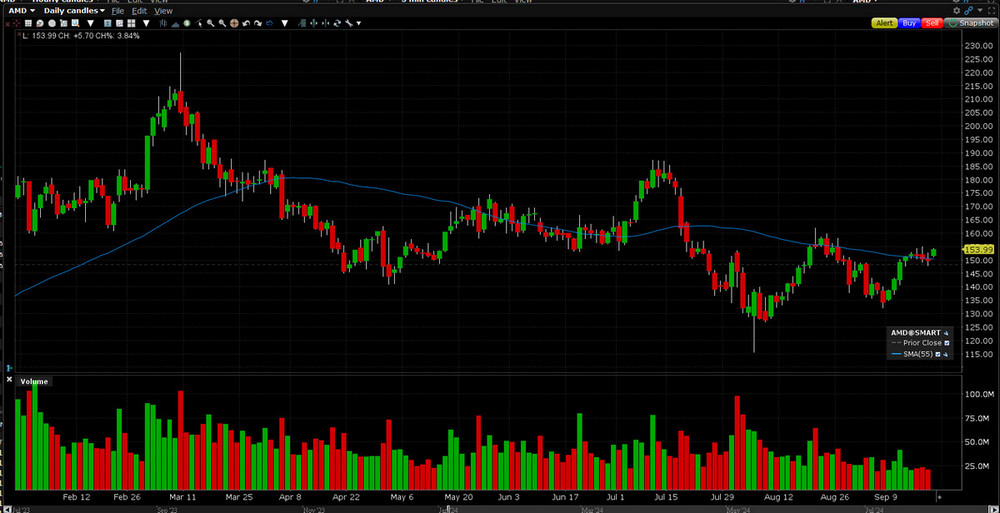1000x513 pixels.
Task: Open chart settings gear icon
Action: point(956,10)
